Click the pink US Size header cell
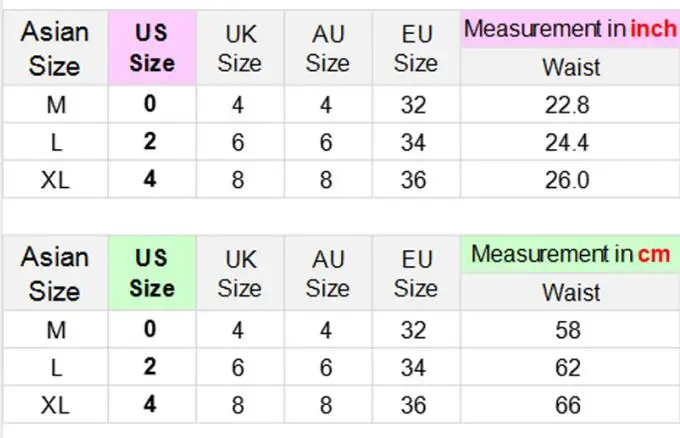The image size is (680, 438). coord(151,49)
